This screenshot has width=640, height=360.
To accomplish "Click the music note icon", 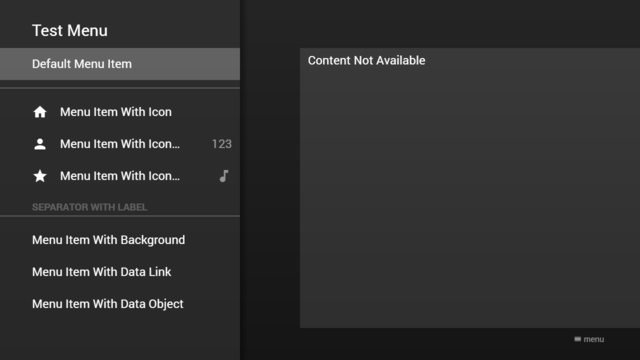I will tap(224, 176).
